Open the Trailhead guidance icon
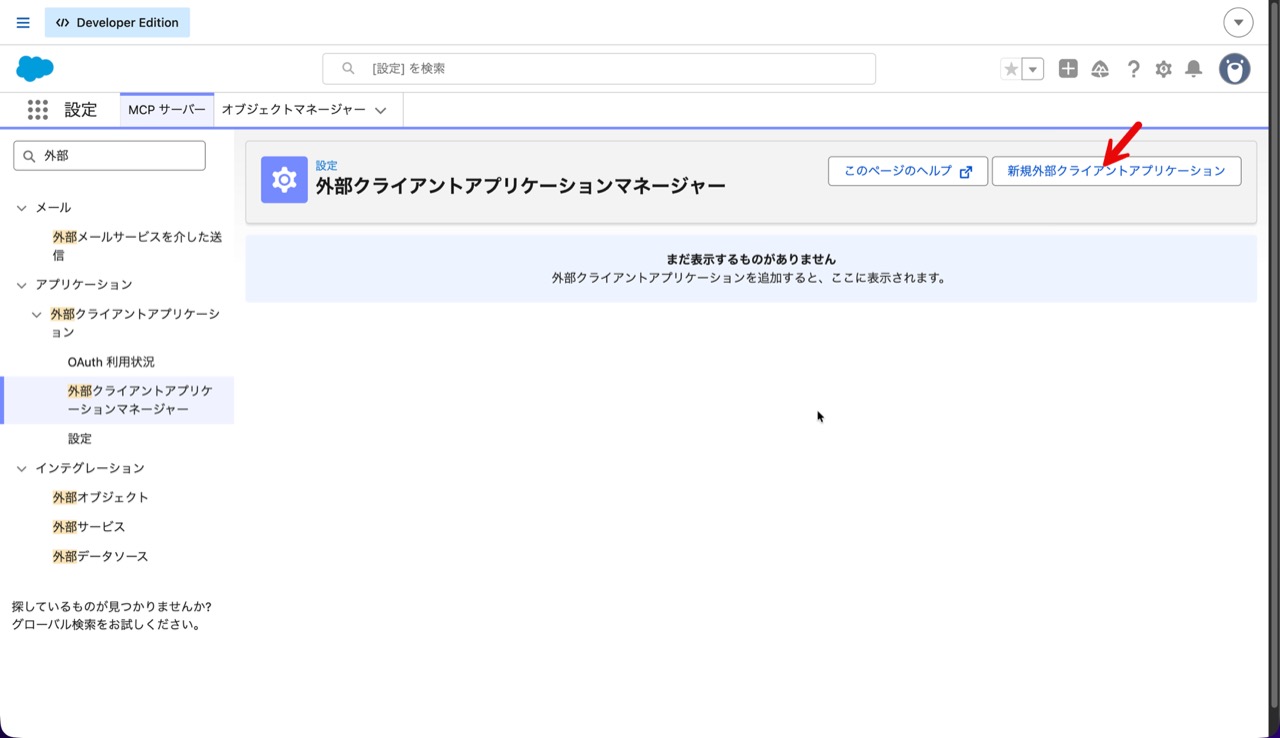The width and height of the screenshot is (1280, 738). pyautogui.click(x=1100, y=69)
